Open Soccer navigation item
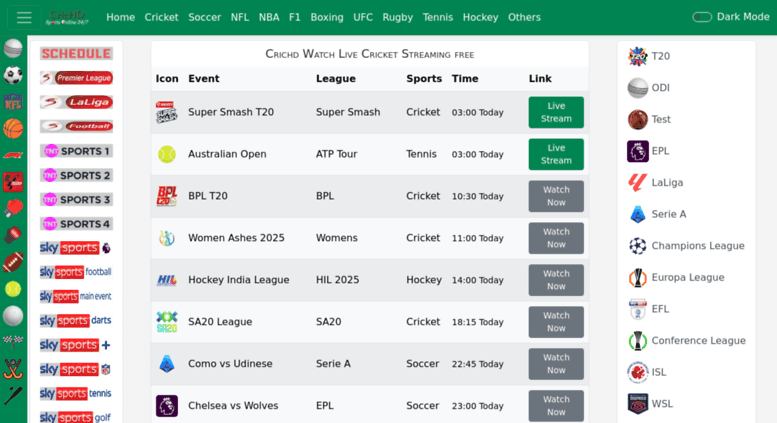 click(x=204, y=17)
